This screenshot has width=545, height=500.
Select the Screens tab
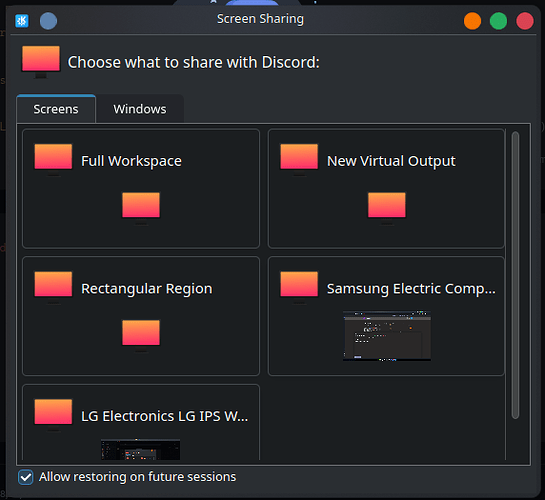[56, 109]
